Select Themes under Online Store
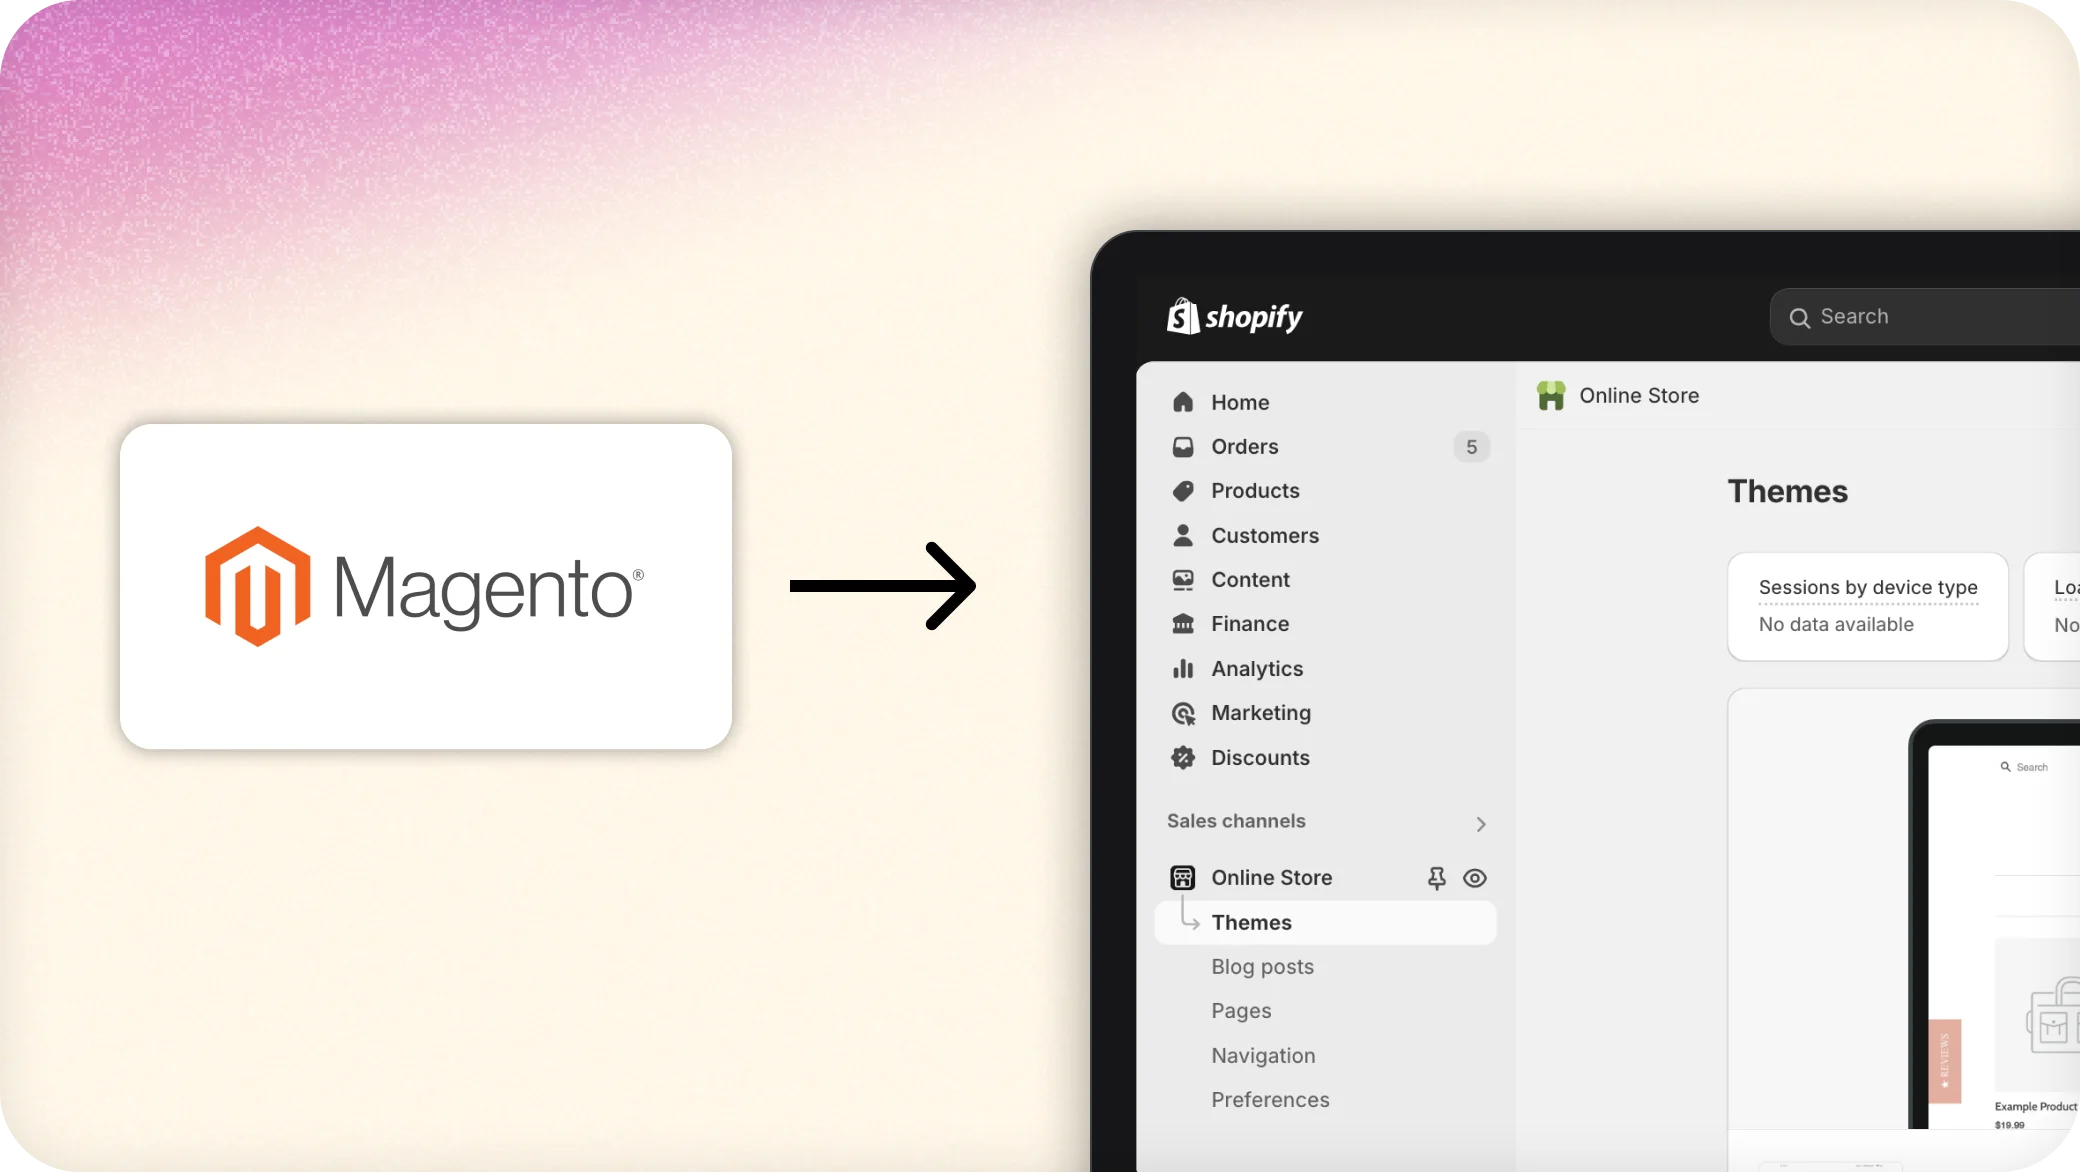 [1325, 922]
